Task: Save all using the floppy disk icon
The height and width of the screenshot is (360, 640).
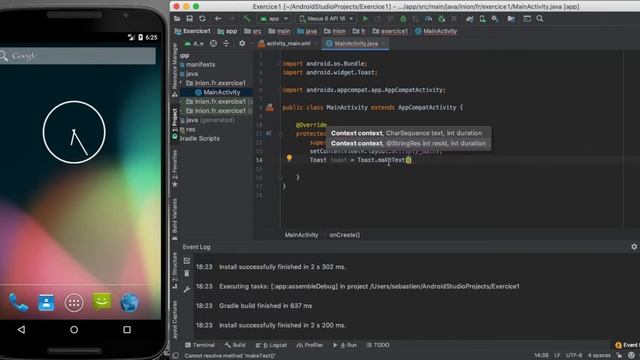Action: [190, 19]
